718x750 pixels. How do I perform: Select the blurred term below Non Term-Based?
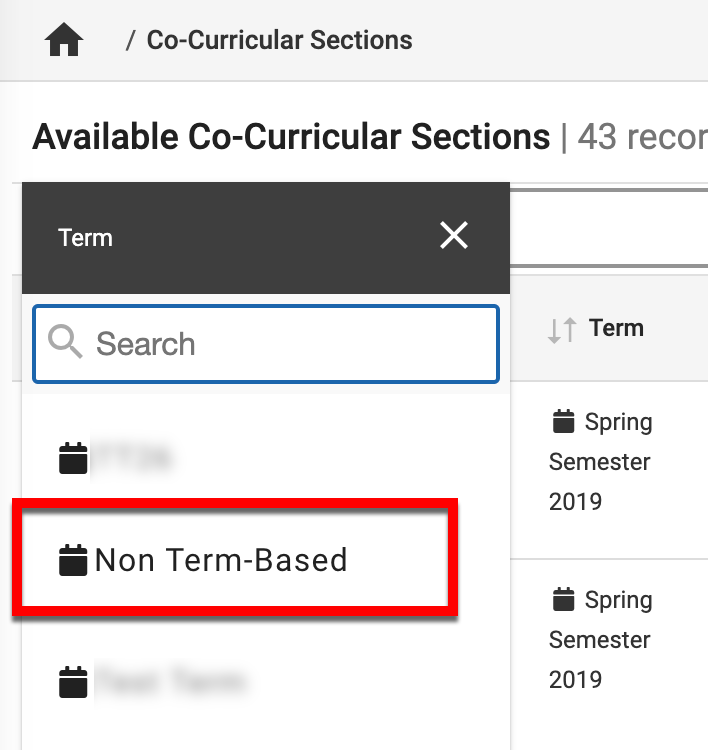[x=168, y=683]
